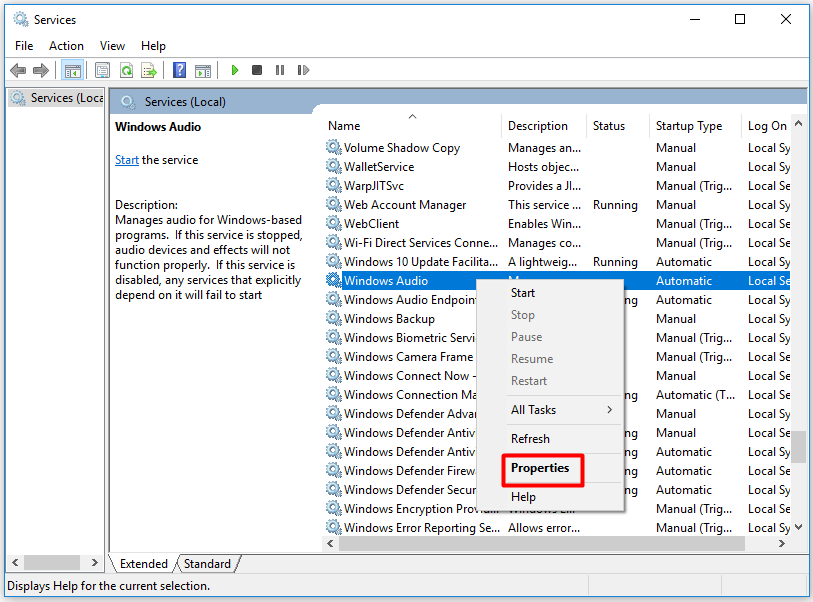Click the Start the service link
Screen dimensions: 813x602
click(x=127, y=160)
